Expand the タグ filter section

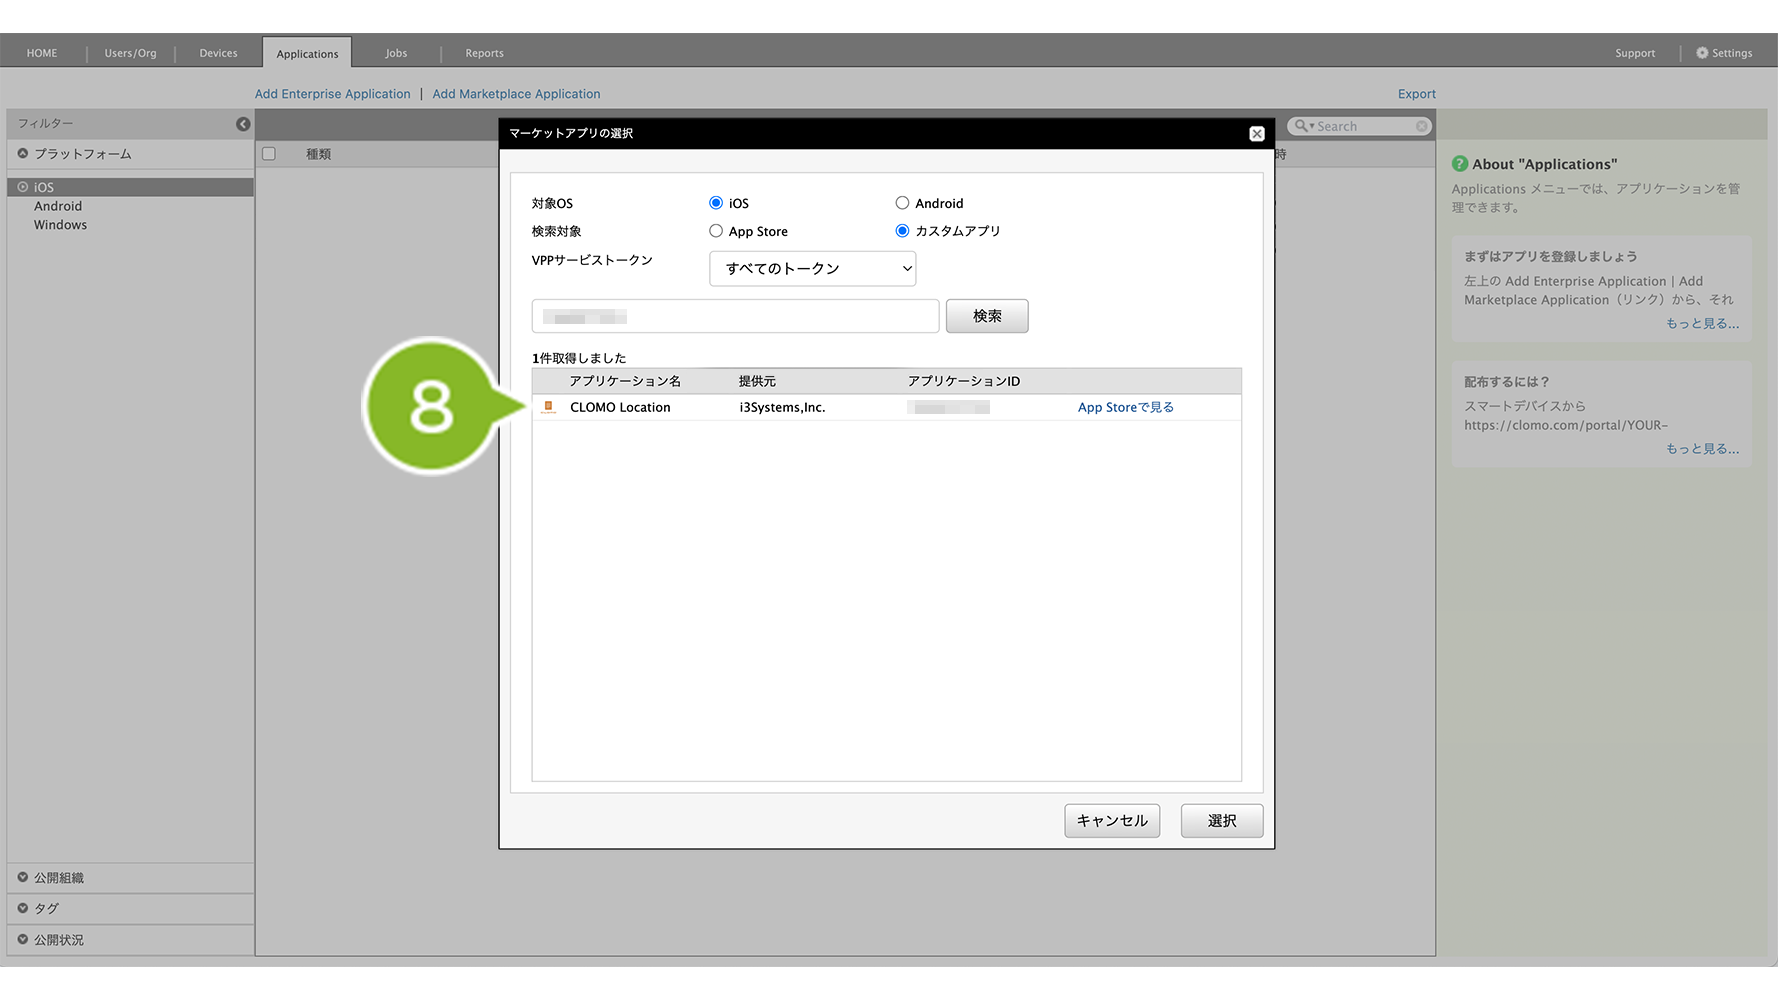point(23,908)
